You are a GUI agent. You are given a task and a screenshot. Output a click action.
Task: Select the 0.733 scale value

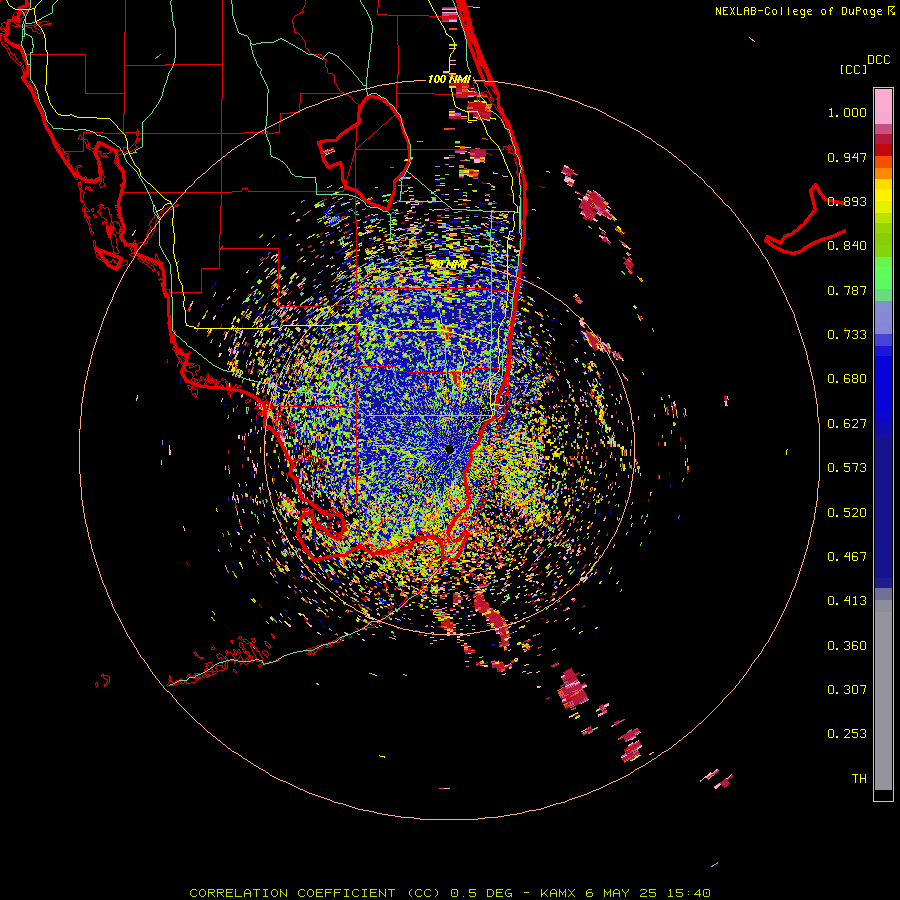(847, 335)
